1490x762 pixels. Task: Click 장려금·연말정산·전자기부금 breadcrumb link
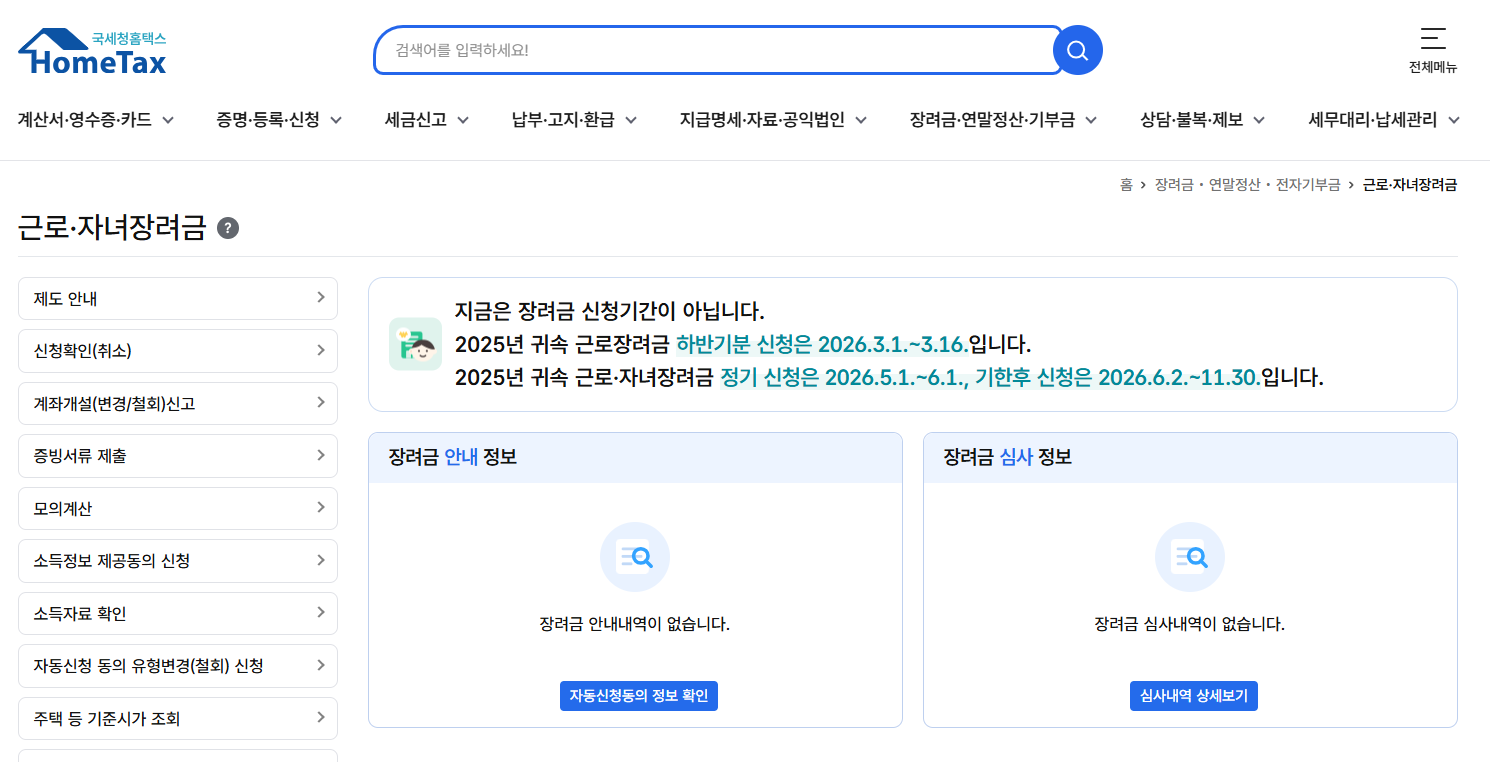pyautogui.click(x=1247, y=185)
